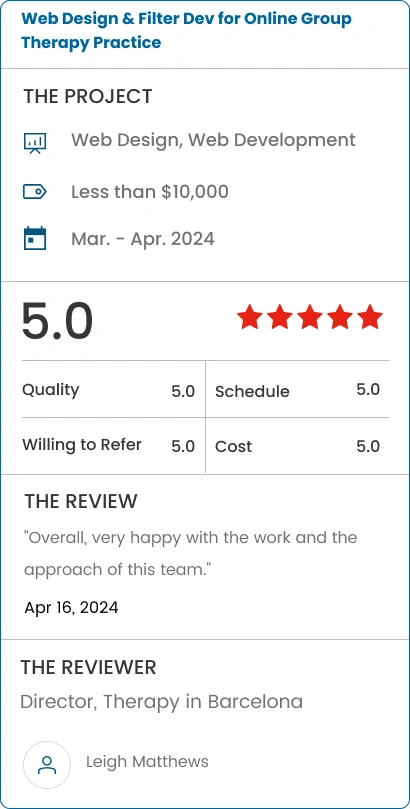
Task: Click the calendar project dates icon
Action: point(35,238)
